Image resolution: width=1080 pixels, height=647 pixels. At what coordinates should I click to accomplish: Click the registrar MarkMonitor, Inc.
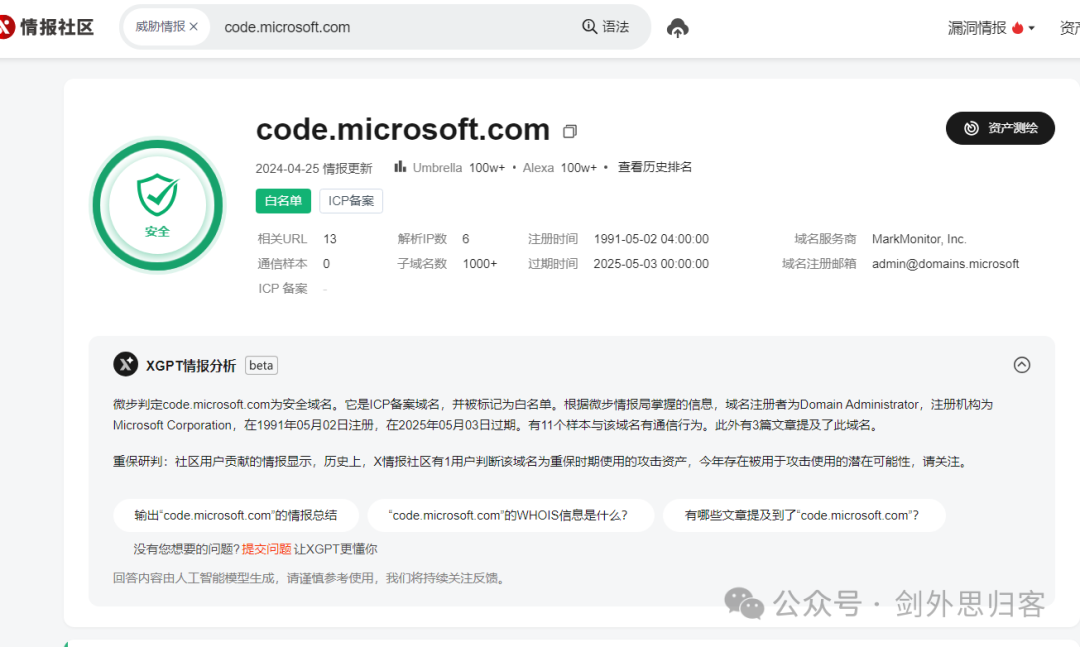[x=919, y=239]
